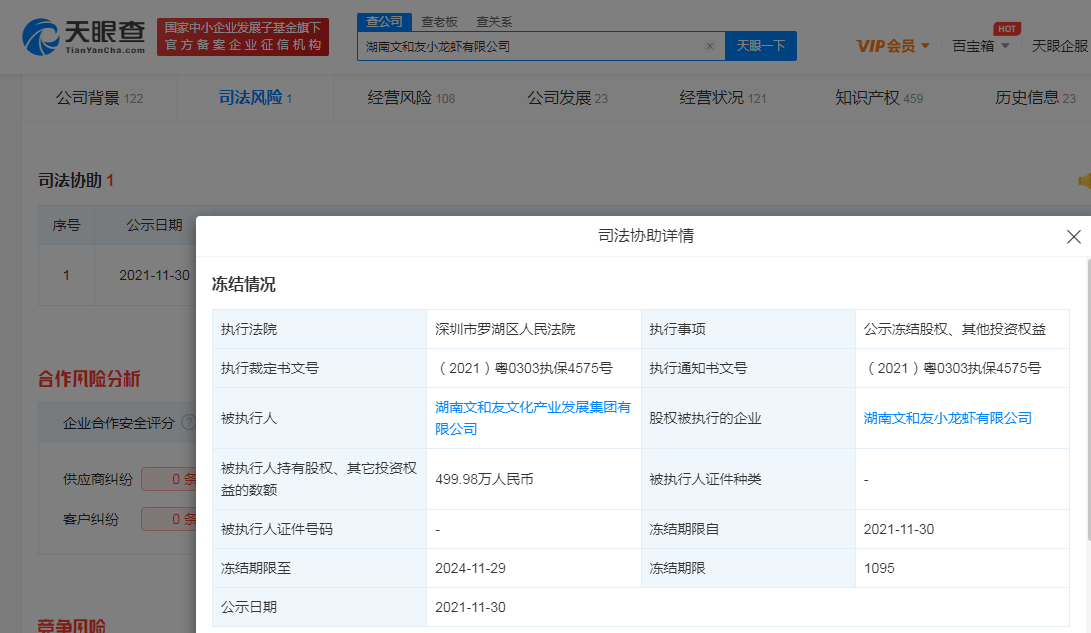Click the 国家中小企业发展子基金旗下 banner
The width and height of the screenshot is (1091, 633).
243,37
